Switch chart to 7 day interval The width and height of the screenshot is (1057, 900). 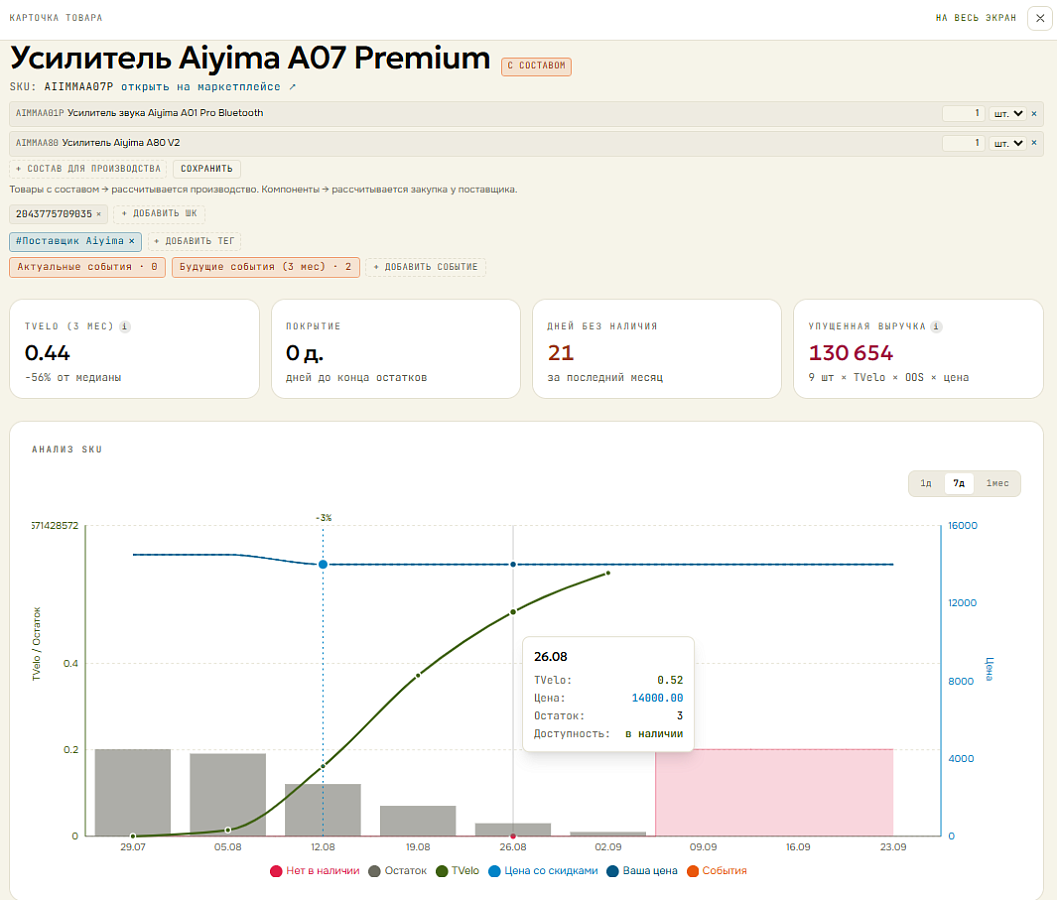tap(959, 483)
